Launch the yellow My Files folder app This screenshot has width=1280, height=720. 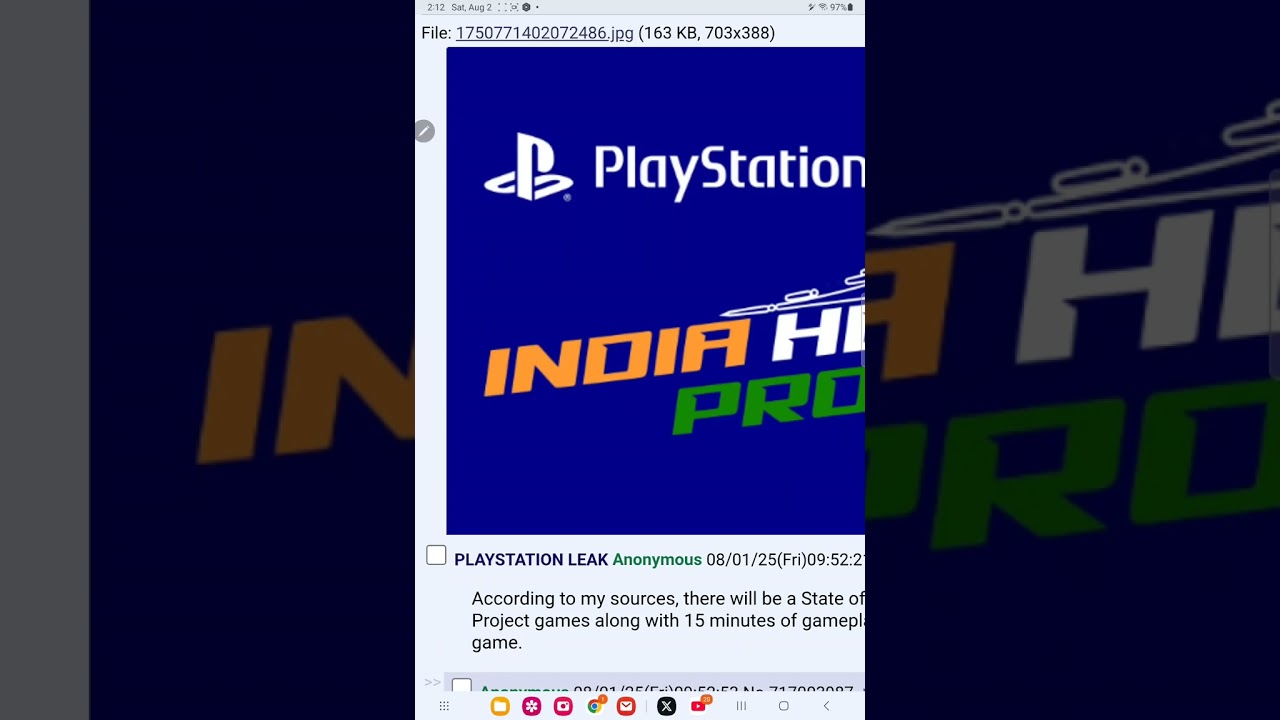[500, 706]
